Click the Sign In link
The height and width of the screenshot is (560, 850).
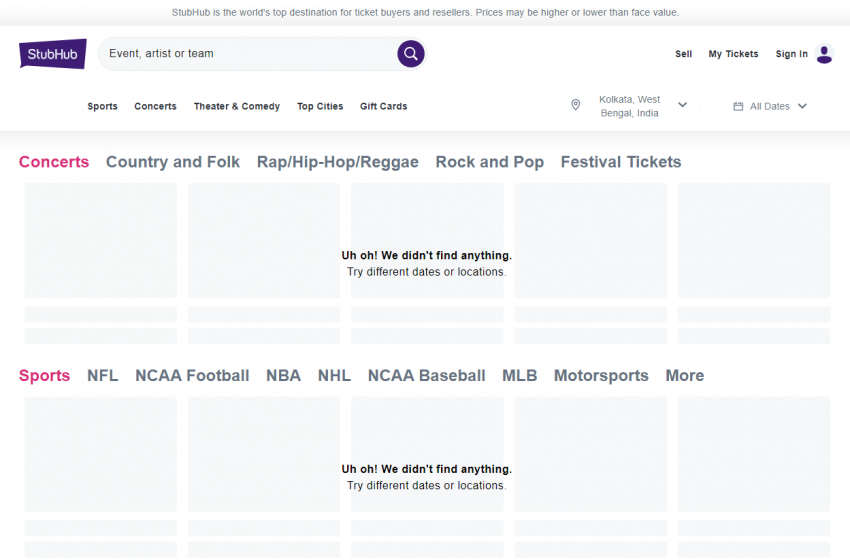click(x=791, y=54)
